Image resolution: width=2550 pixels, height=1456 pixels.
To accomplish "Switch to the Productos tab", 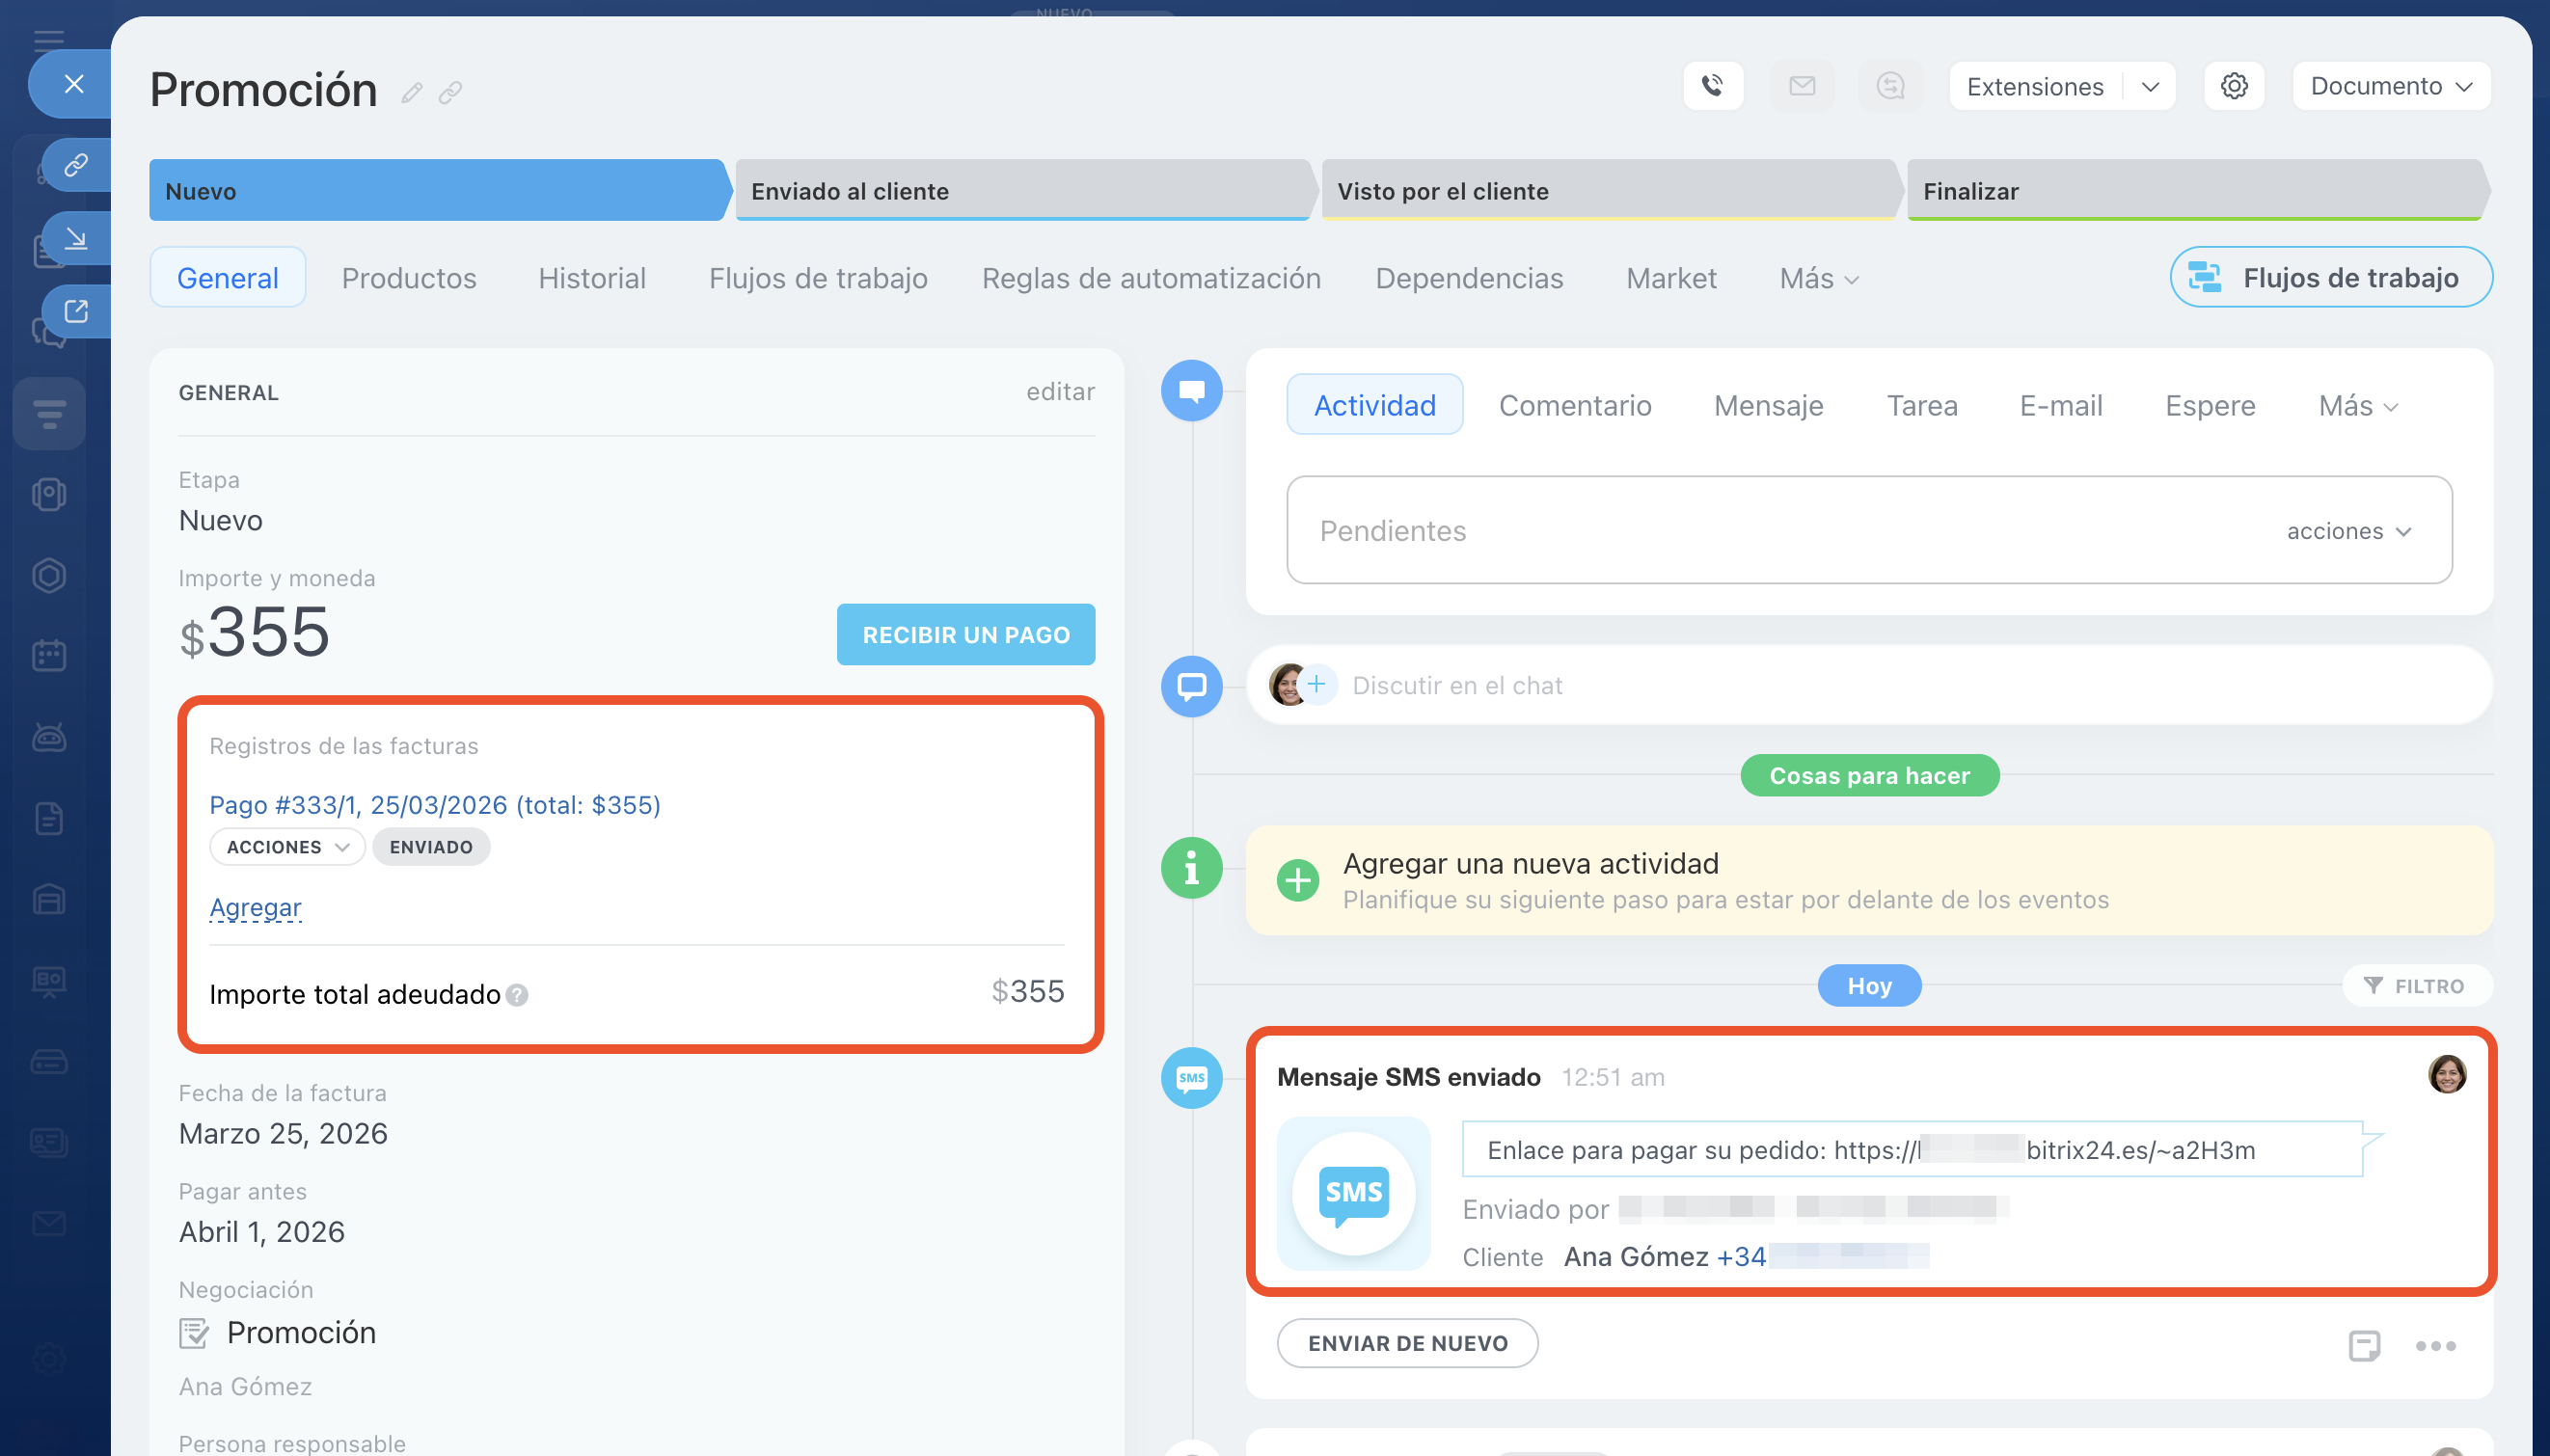I will click(409, 278).
